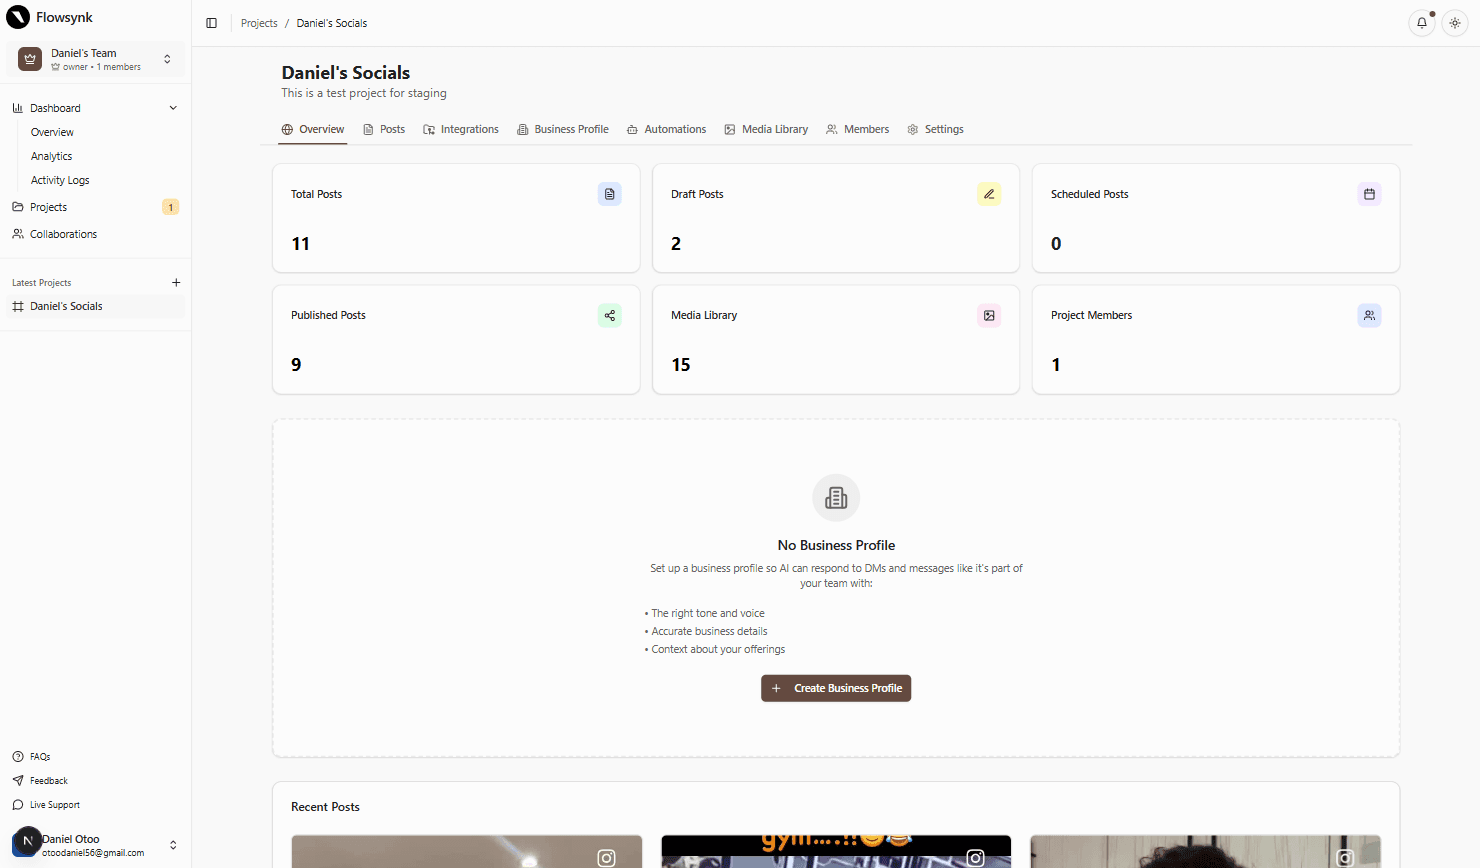Viewport: 1480px width, 868px height.
Task: Add a new project with the plus icon
Action: click(176, 281)
